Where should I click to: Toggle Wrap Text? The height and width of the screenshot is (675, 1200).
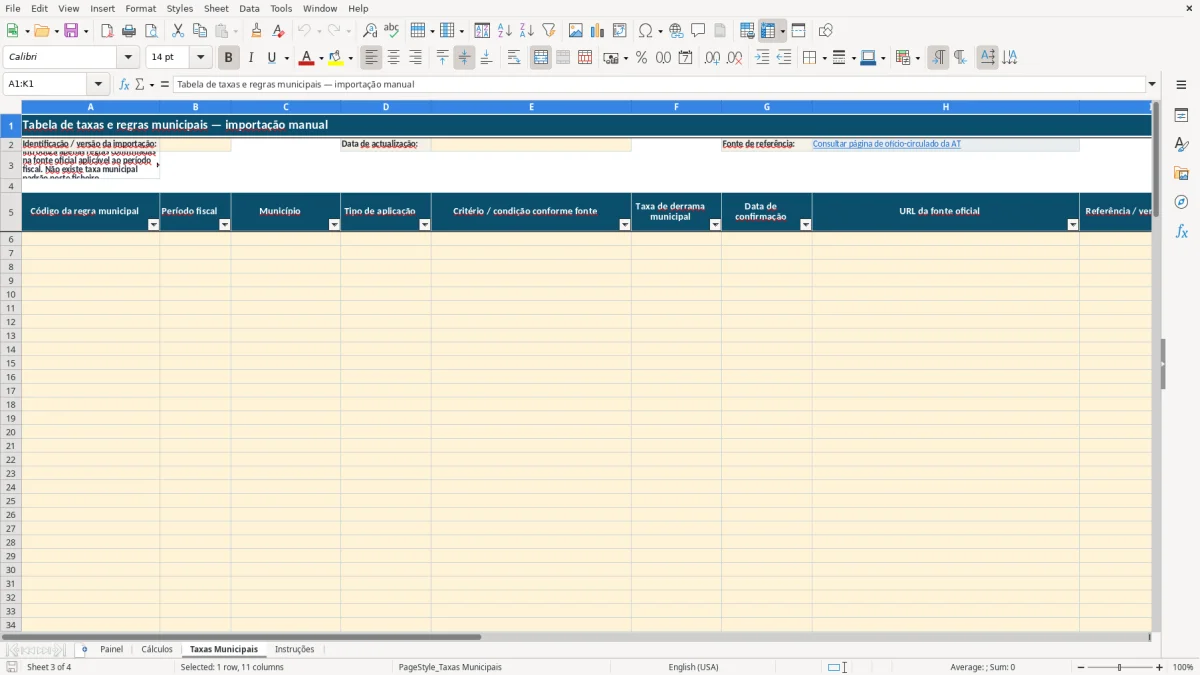point(514,58)
